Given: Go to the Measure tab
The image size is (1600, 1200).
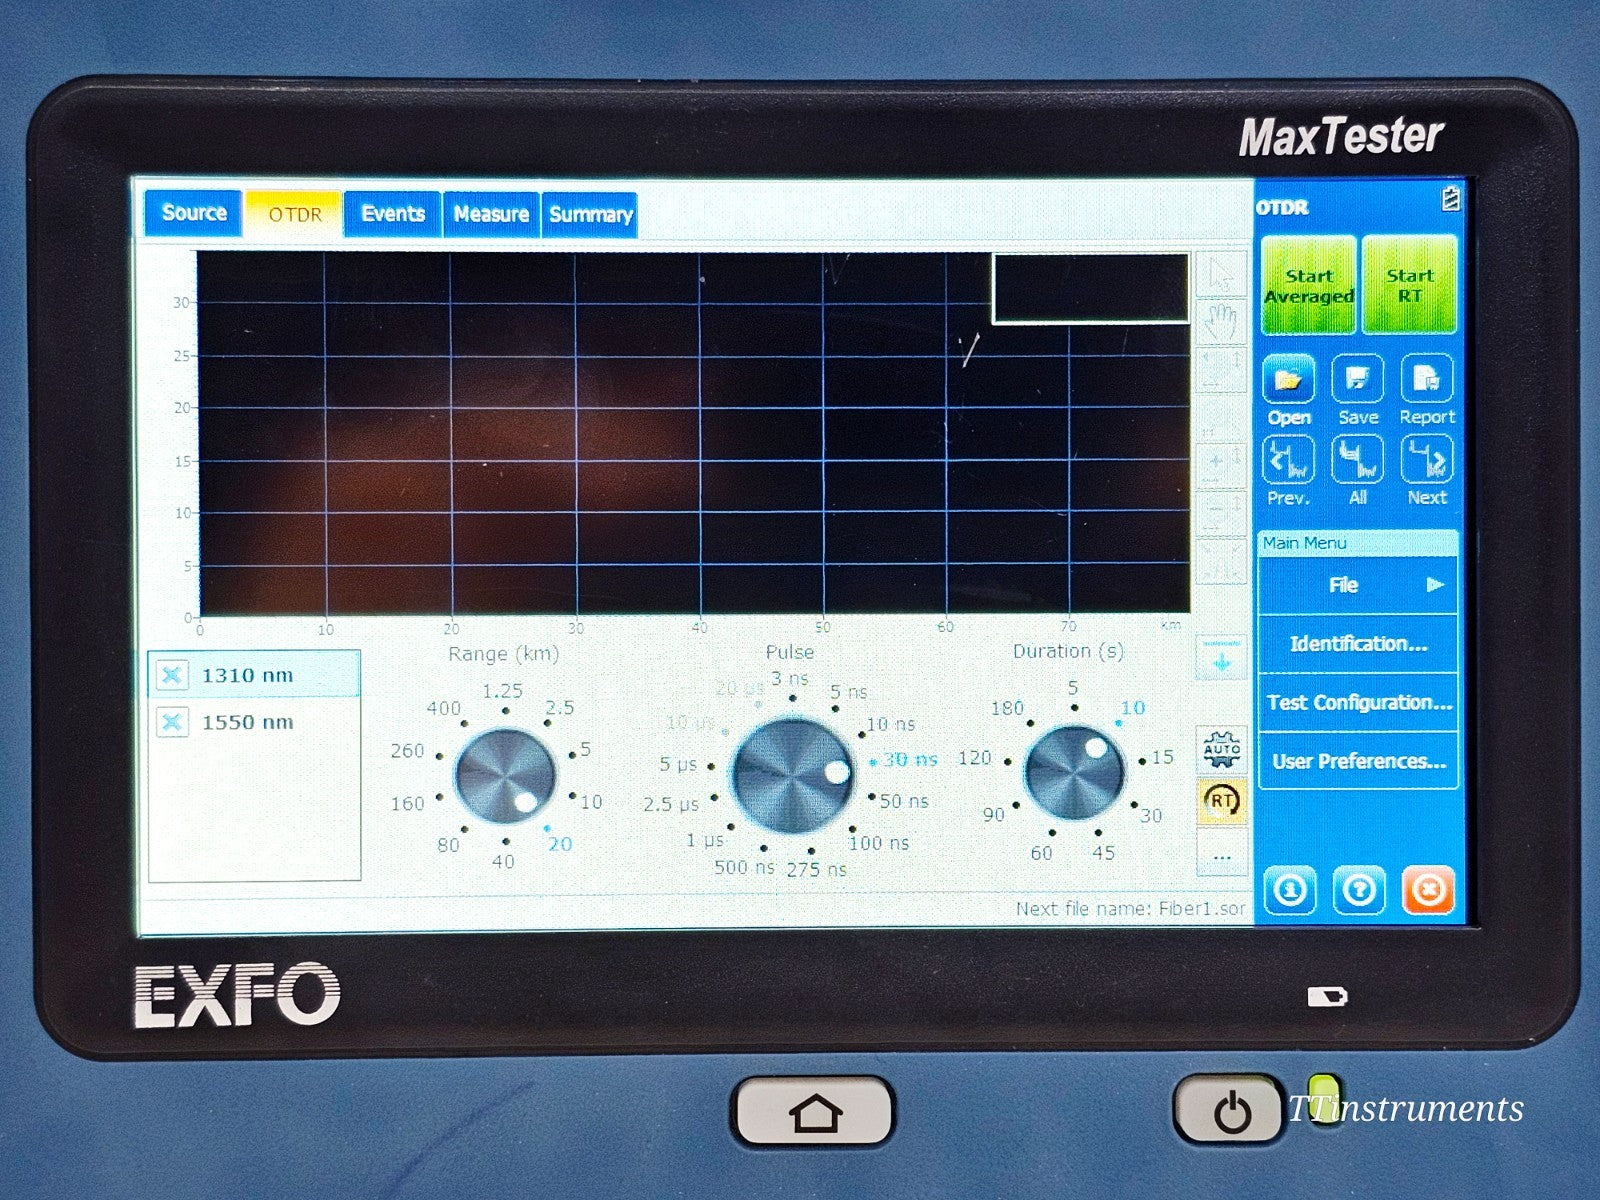Looking at the screenshot, I should pyautogui.click(x=491, y=214).
